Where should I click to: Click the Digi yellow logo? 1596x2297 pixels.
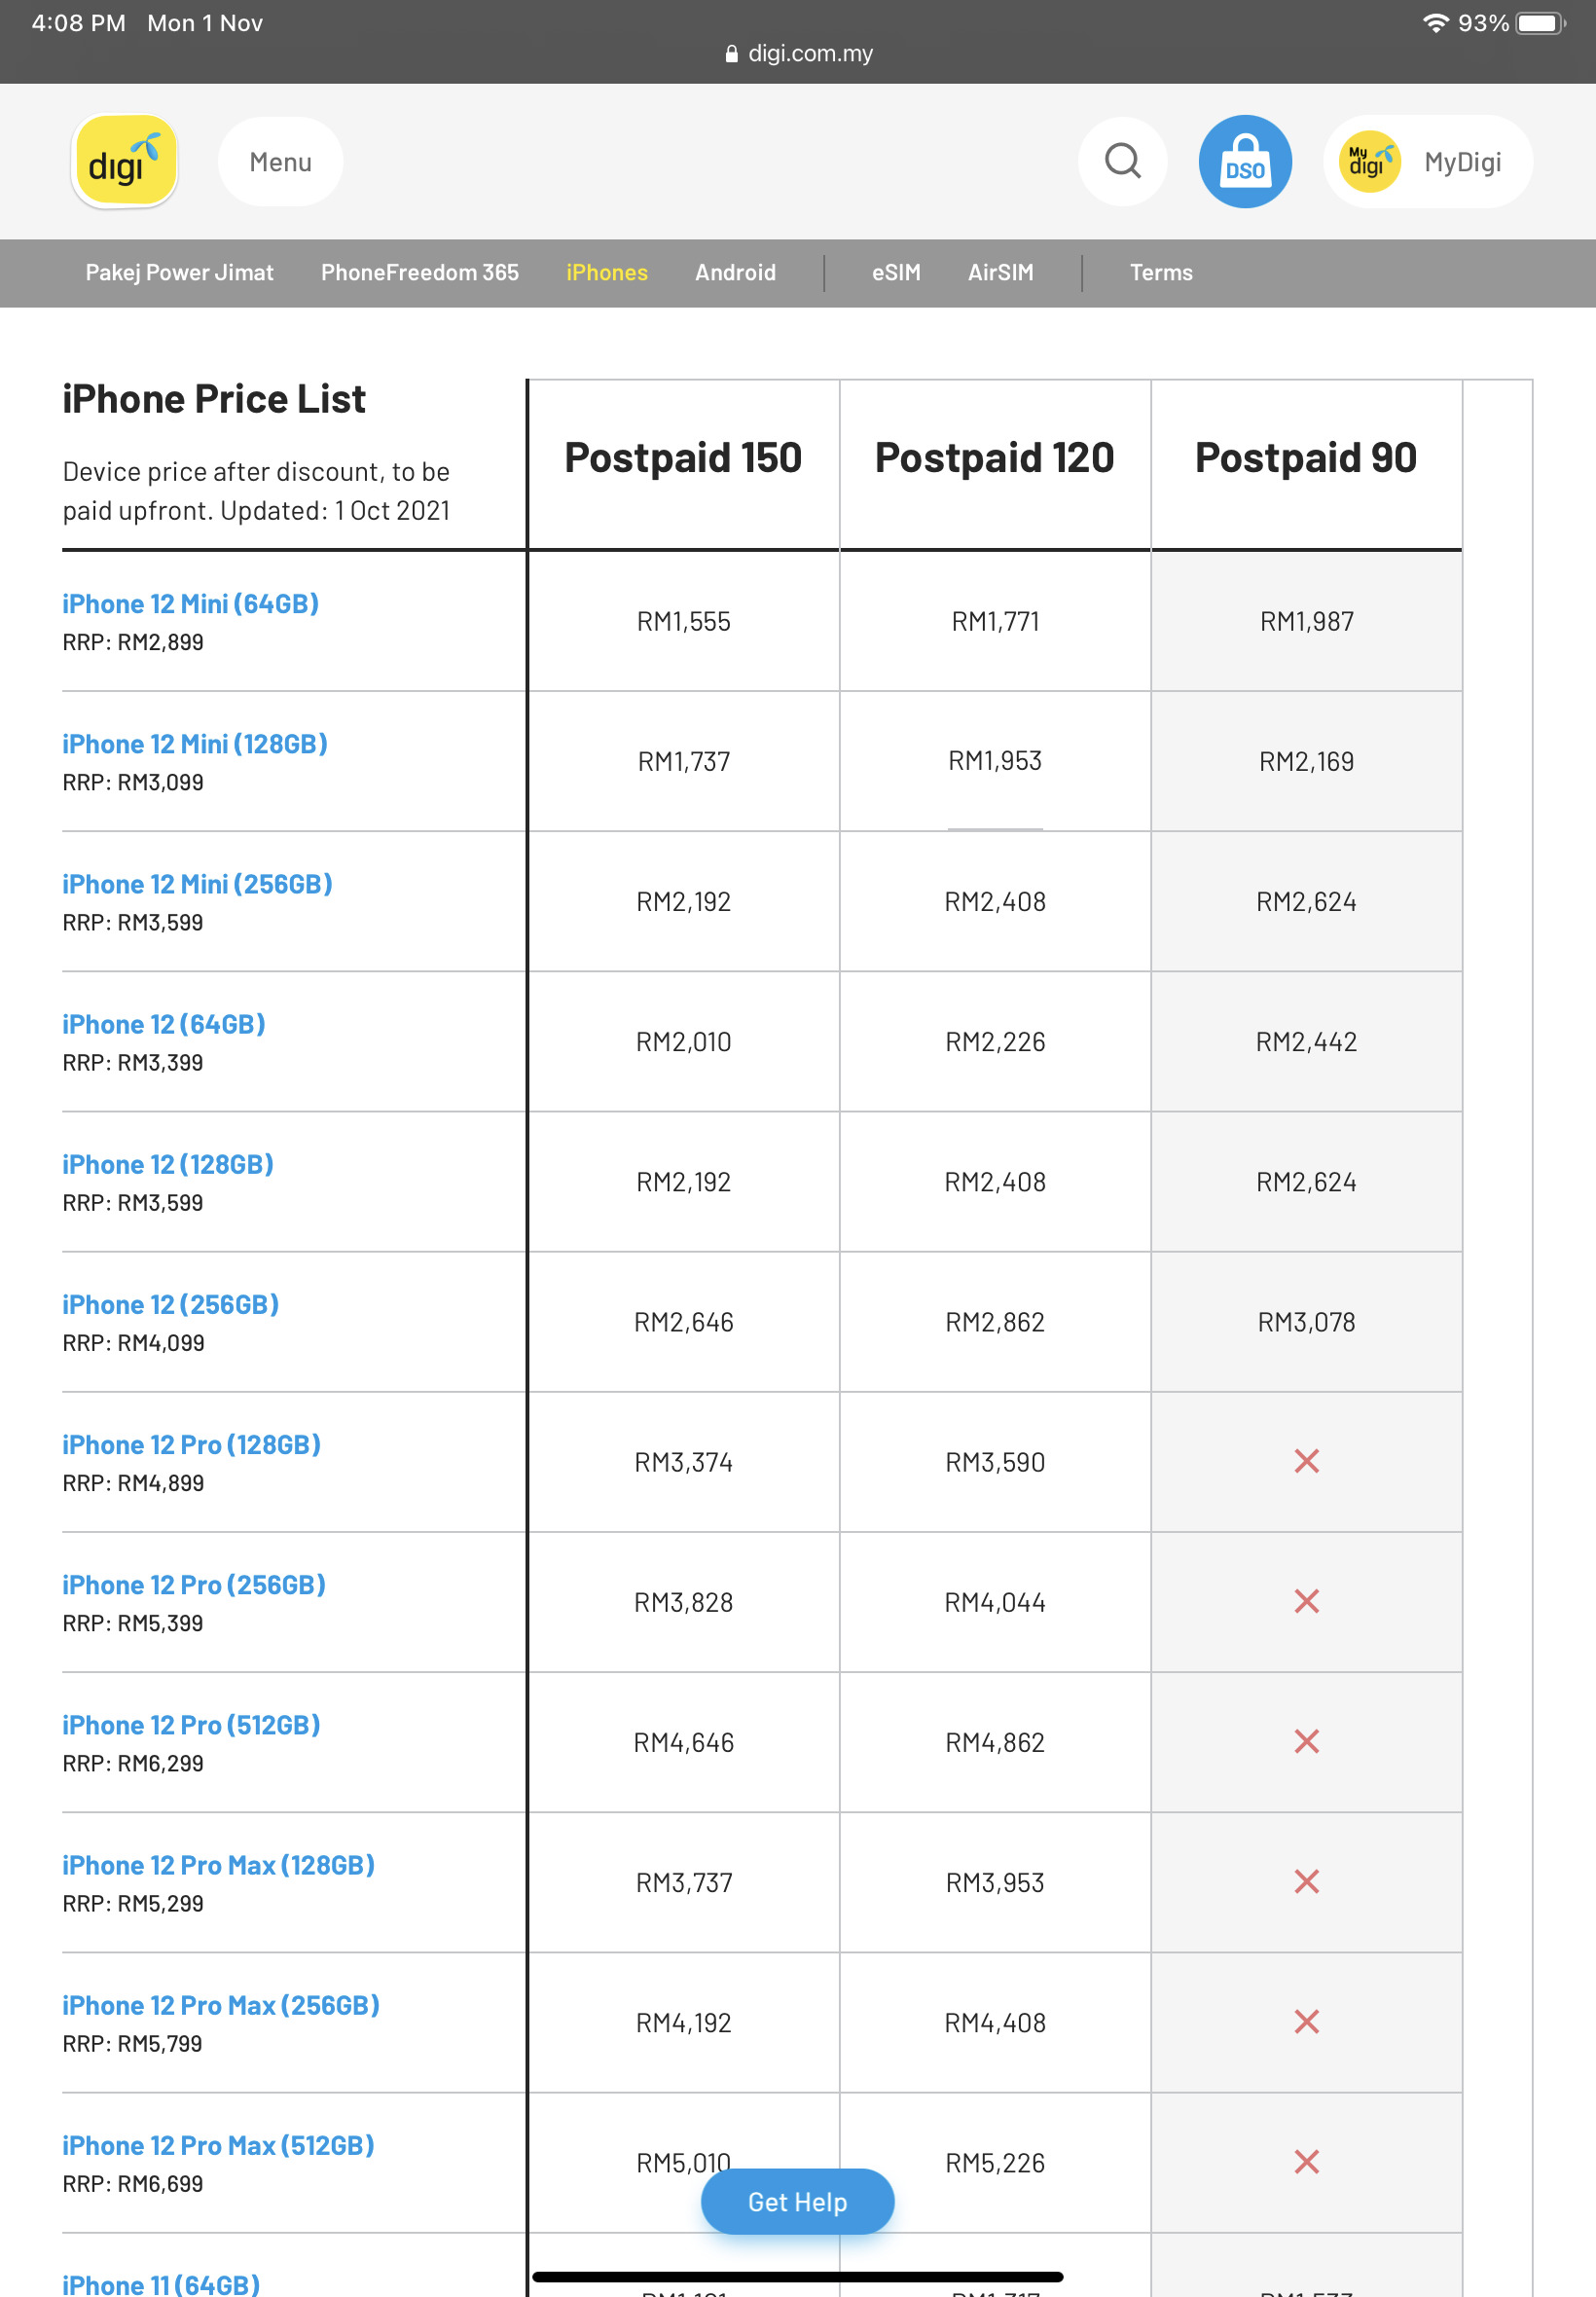click(x=125, y=162)
